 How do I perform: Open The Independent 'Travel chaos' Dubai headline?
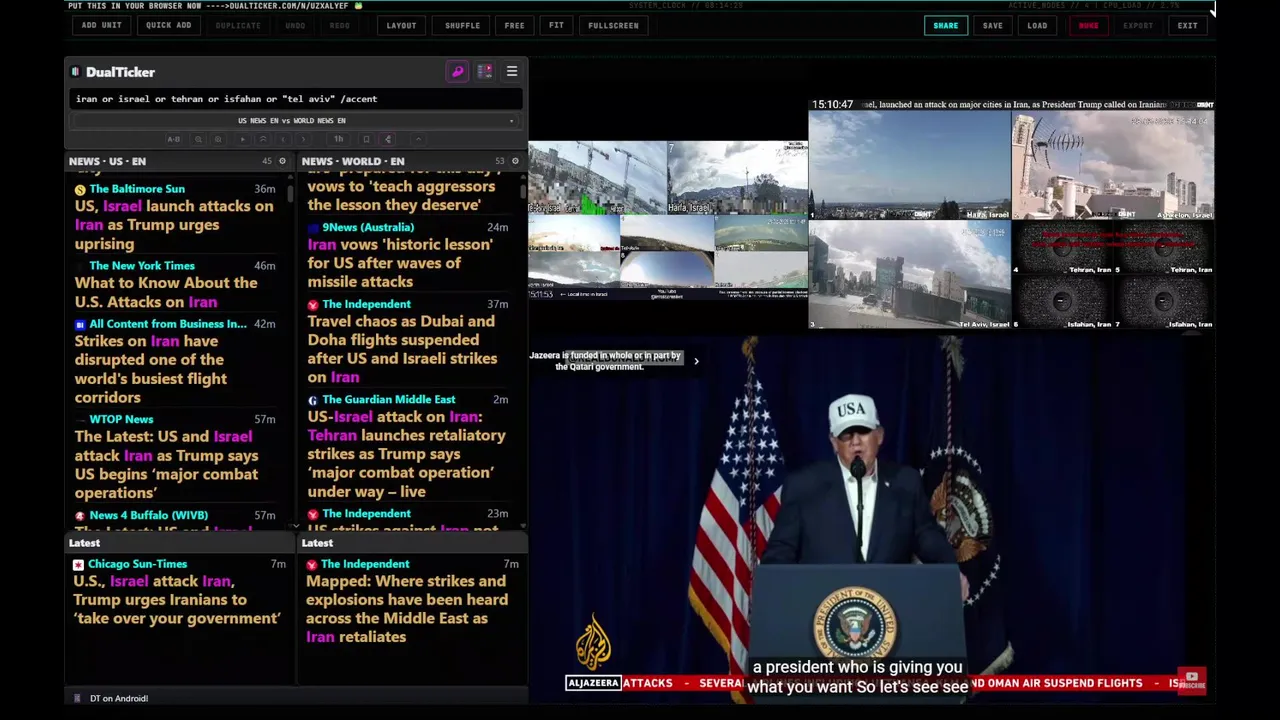(402, 349)
